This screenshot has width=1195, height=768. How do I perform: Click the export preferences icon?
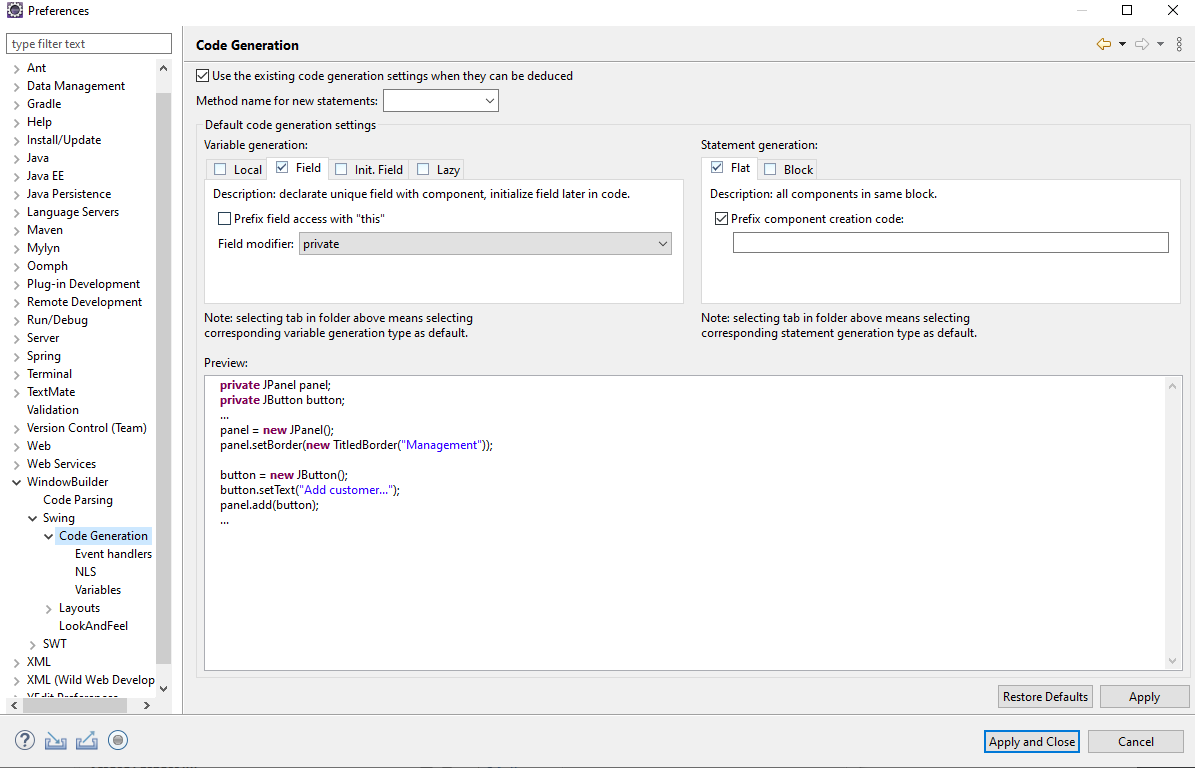click(x=86, y=740)
